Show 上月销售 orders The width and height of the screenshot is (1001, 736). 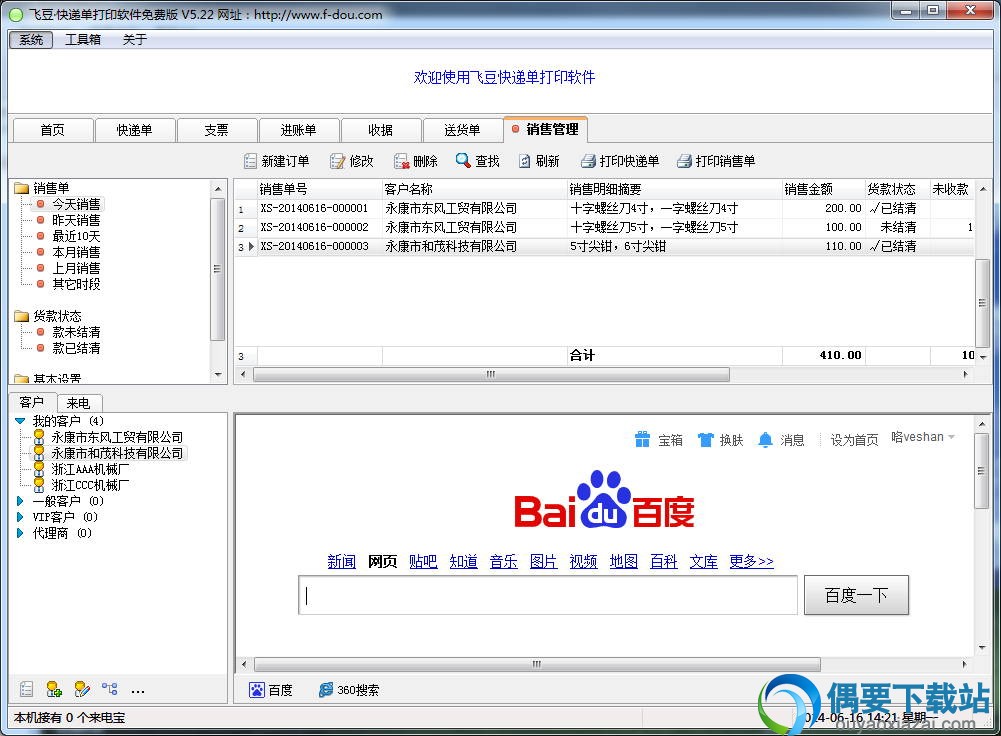[x=76, y=268]
